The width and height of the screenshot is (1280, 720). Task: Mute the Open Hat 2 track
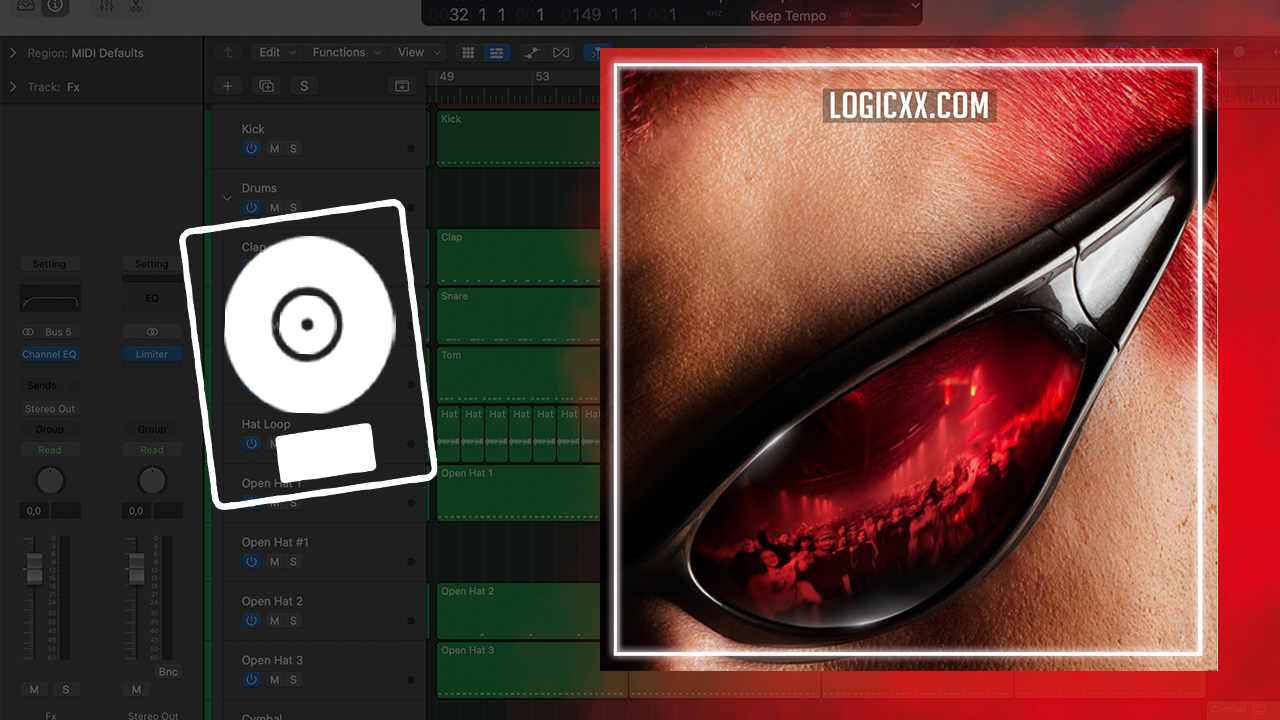point(274,621)
